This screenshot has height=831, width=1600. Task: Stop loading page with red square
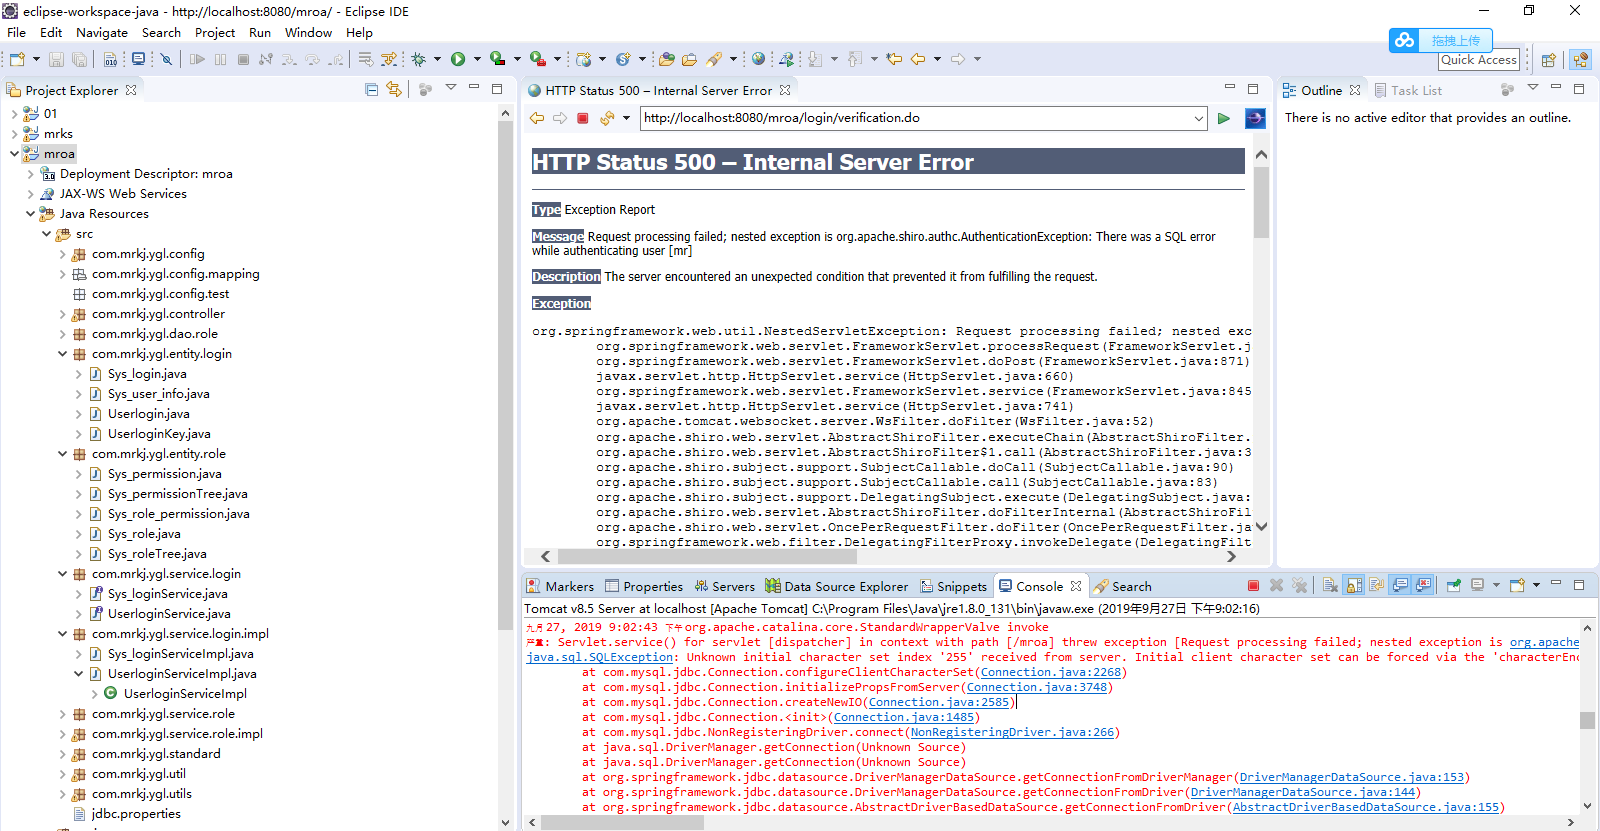[583, 118]
